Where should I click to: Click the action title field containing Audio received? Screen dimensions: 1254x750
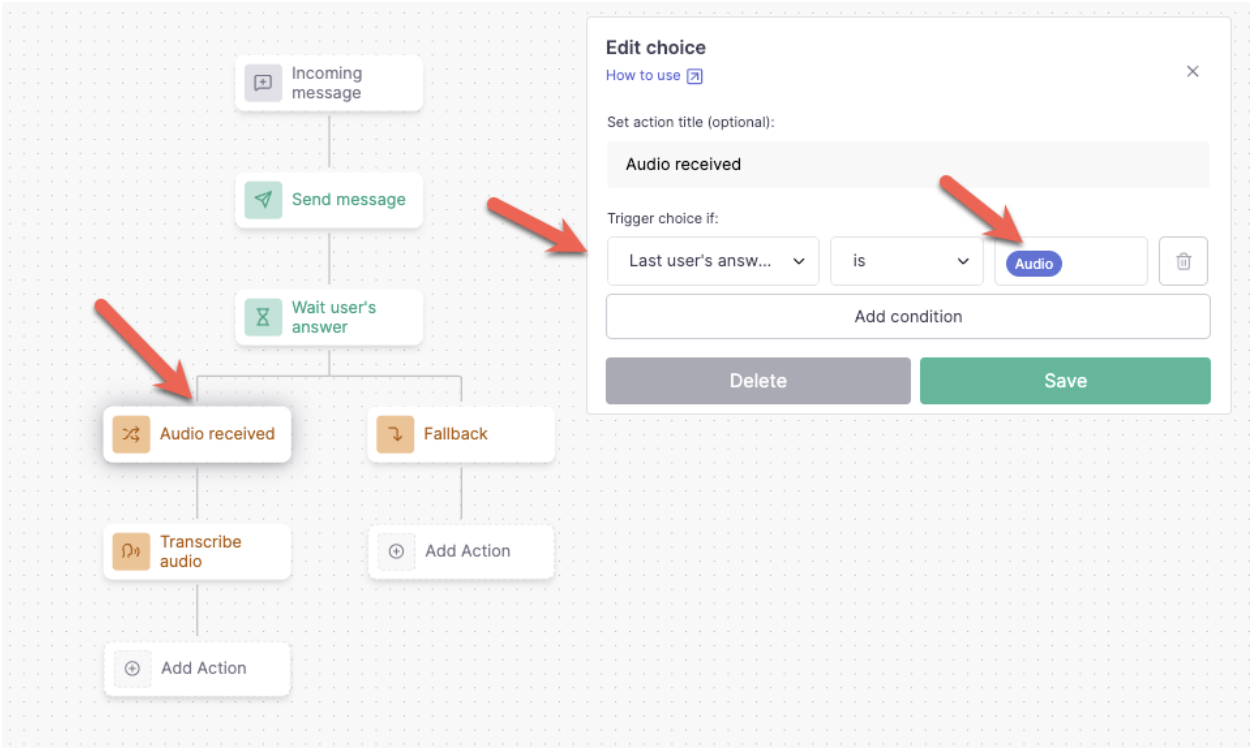(x=908, y=164)
